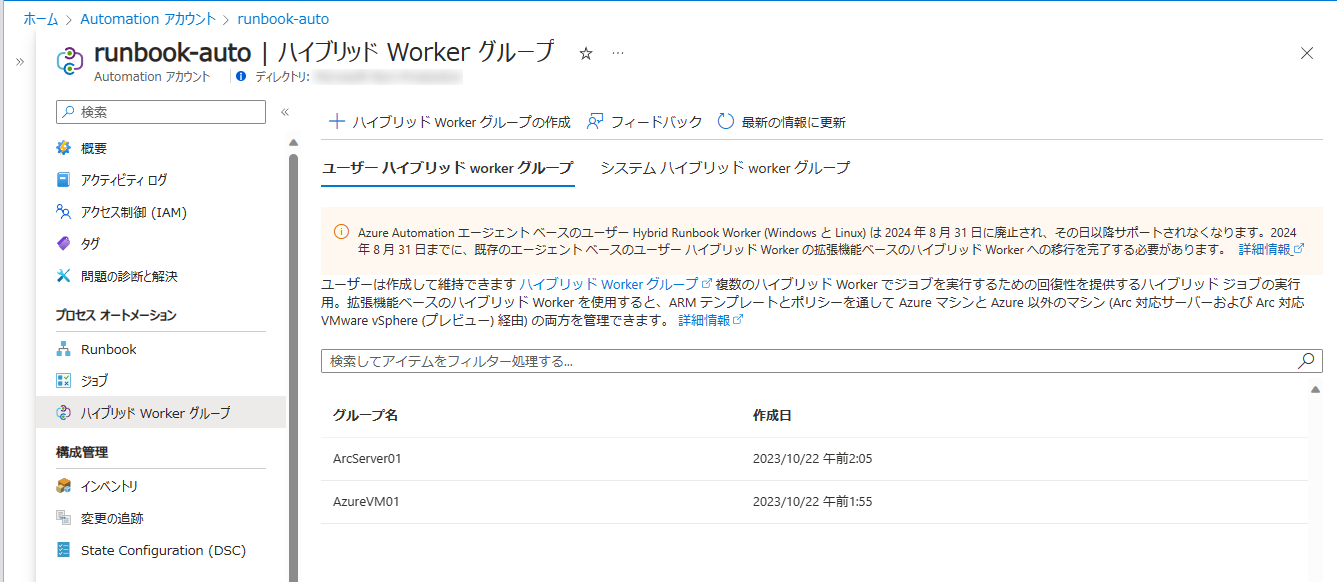Click the ジョブ icon
1337x582 pixels.
(x=64, y=381)
